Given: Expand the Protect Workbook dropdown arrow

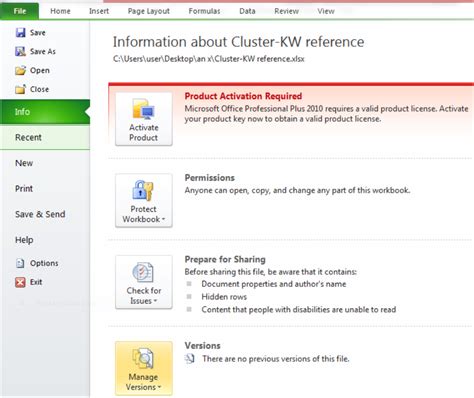Looking at the screenshot, I should [164, 220].
